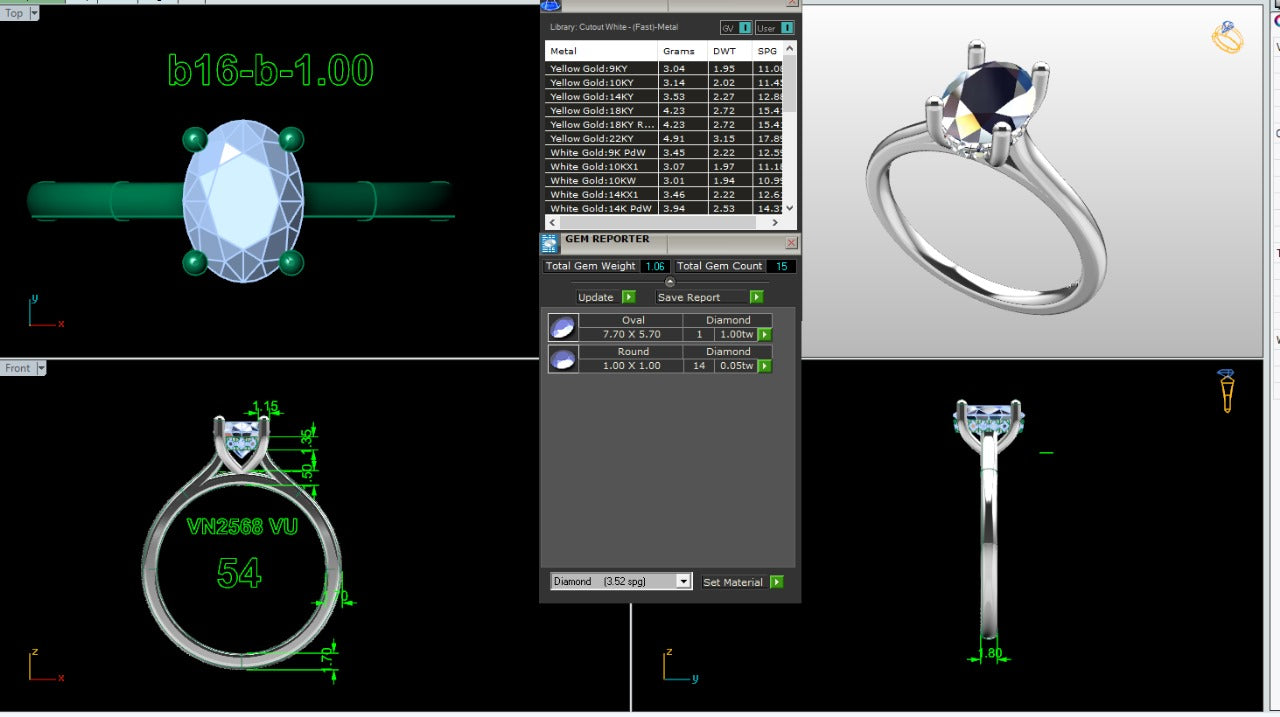Click the round gem count 14 cell
This screenshot has width=1280, height=717.
coord(699,366)
